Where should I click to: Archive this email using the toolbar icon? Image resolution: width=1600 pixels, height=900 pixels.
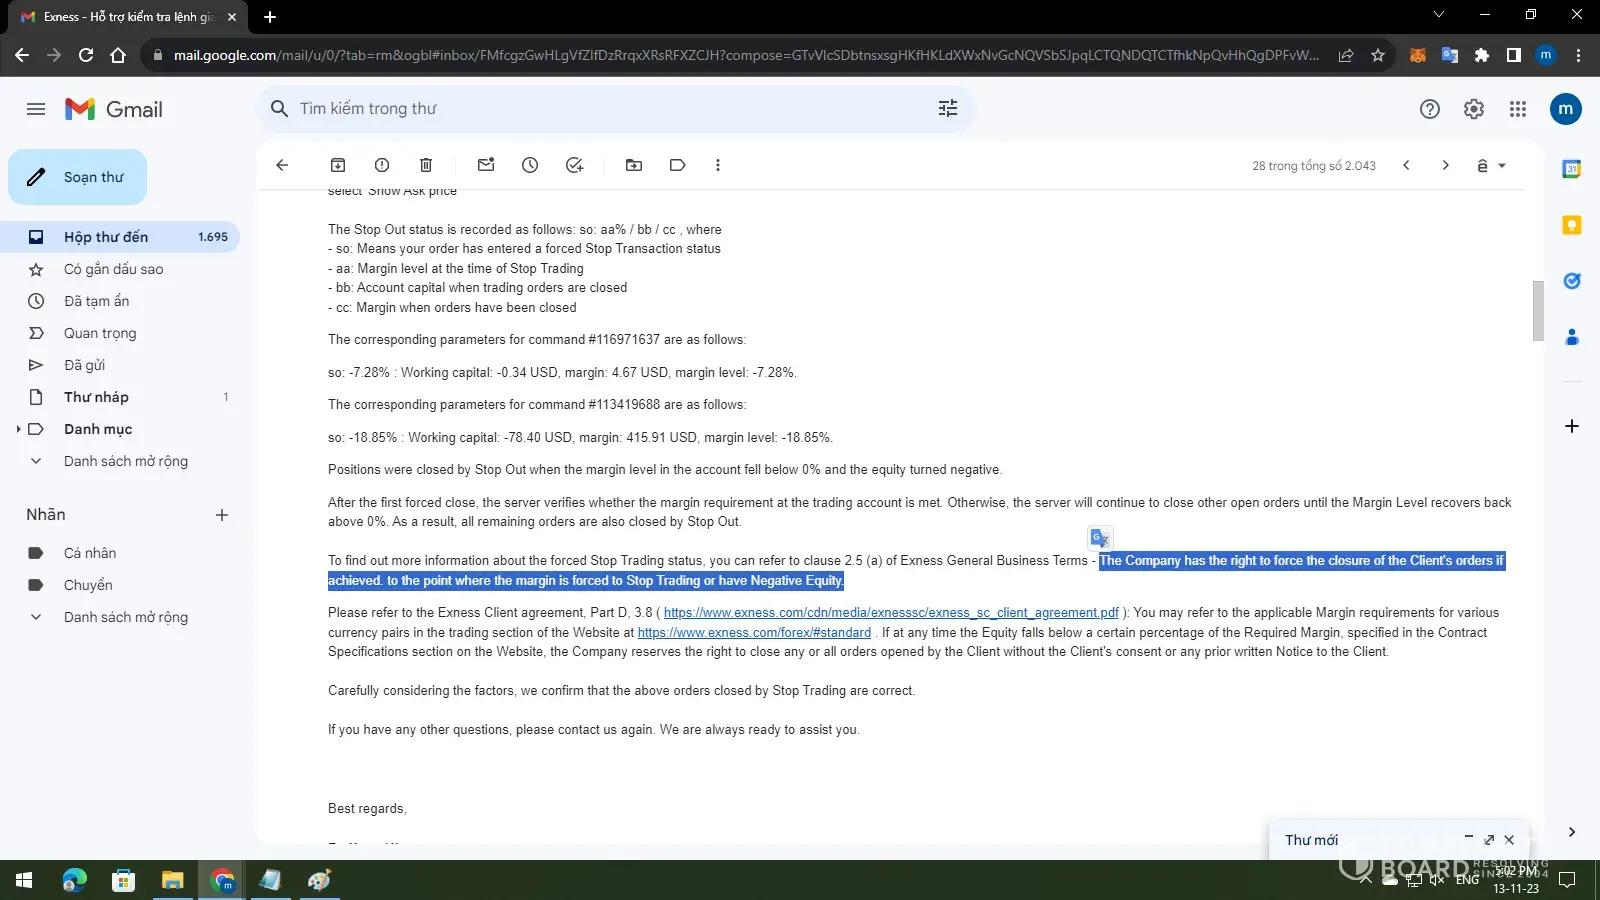(x=338, y=165)
